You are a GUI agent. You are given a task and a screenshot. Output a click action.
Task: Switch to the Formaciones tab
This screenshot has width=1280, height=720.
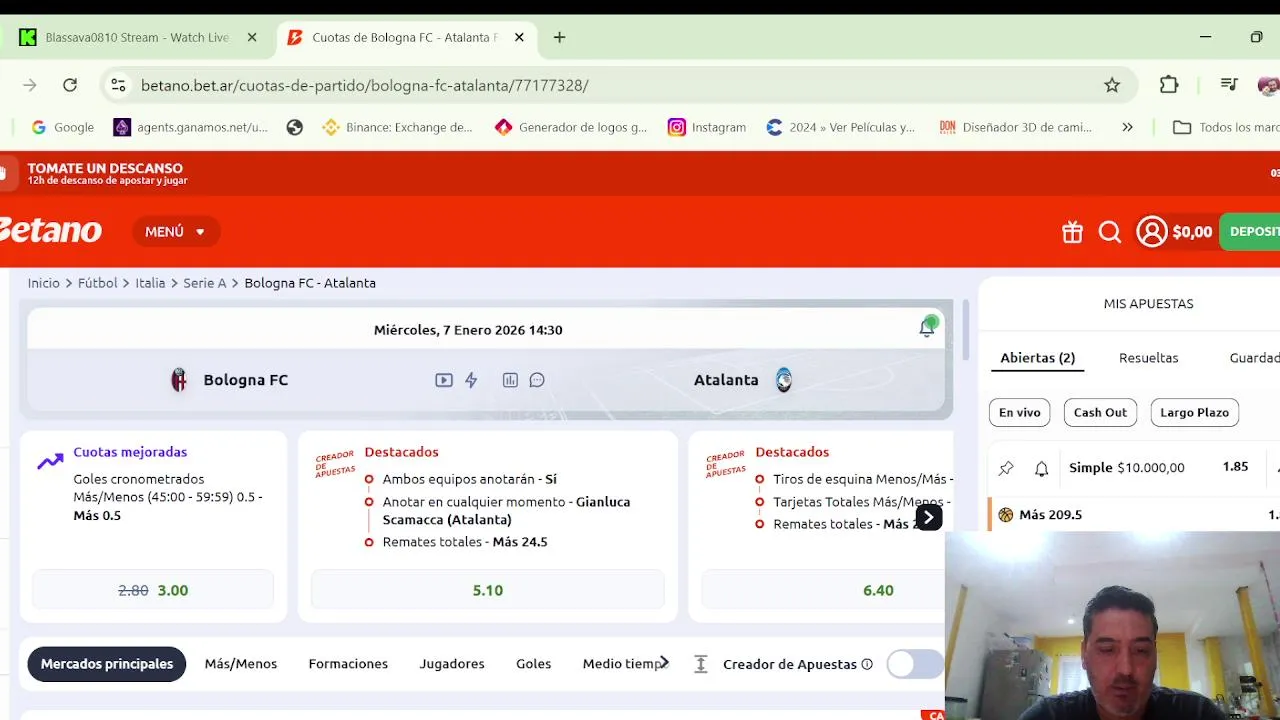pos(348,664)
